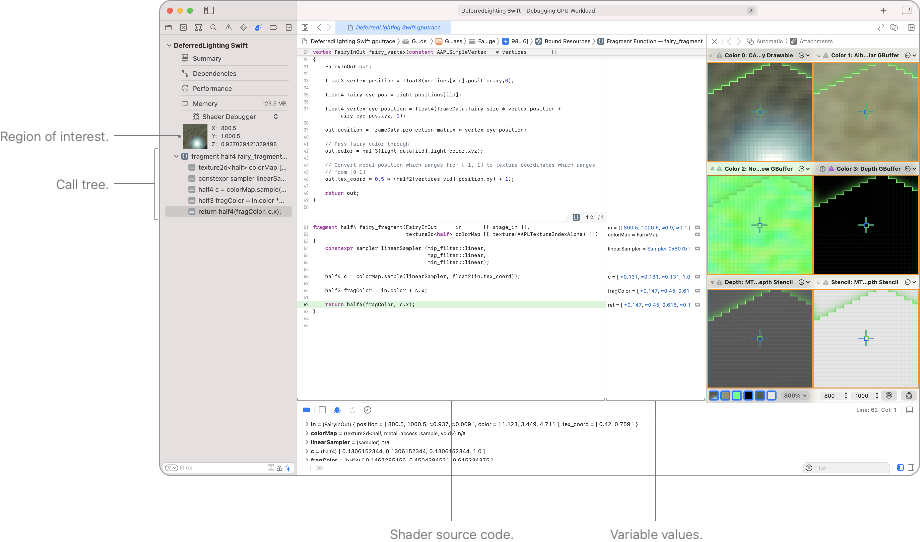Viewport: 920px width, 542px height.
Task: Toggle the blue channel color swatch
Action: click(748, 396)
